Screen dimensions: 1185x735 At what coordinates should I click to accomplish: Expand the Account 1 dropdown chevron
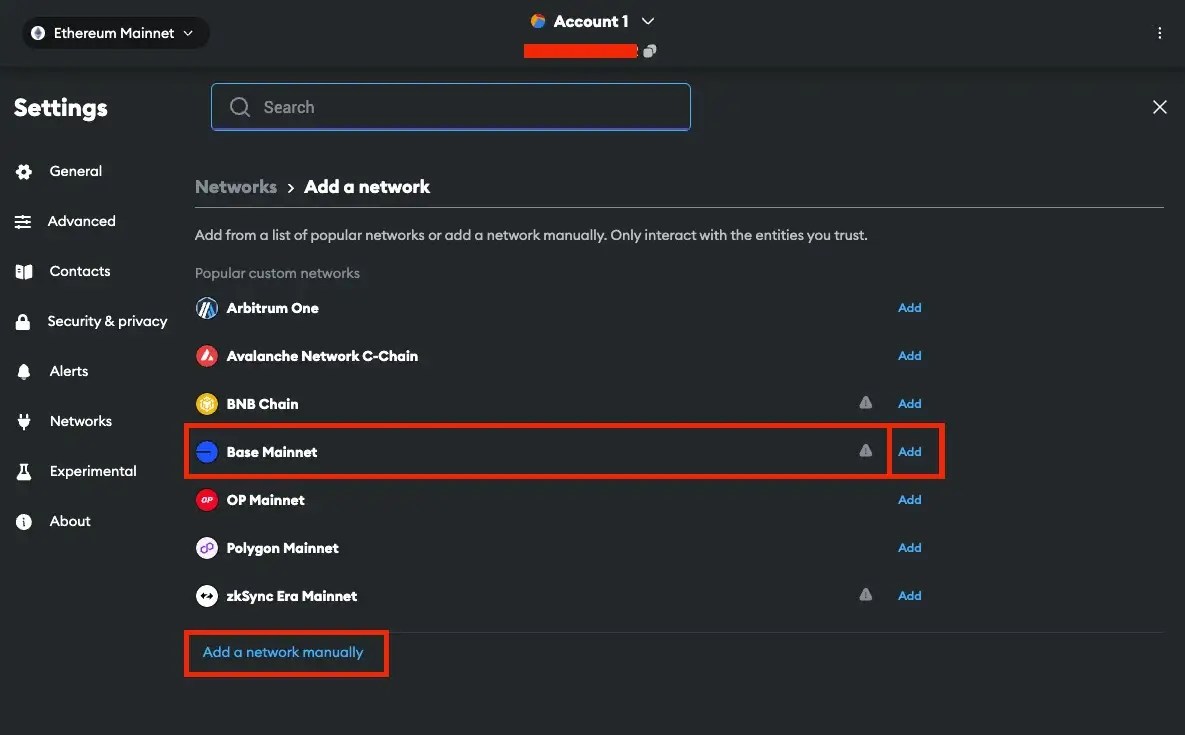coord(647,20)
